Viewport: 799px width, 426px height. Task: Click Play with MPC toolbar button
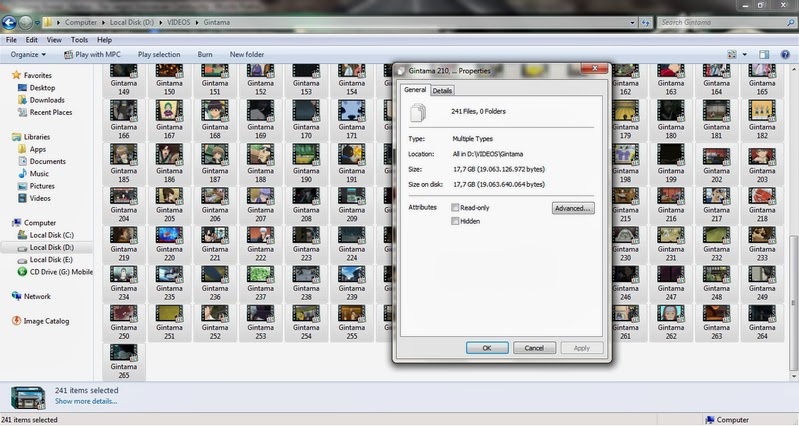[92, 55]
